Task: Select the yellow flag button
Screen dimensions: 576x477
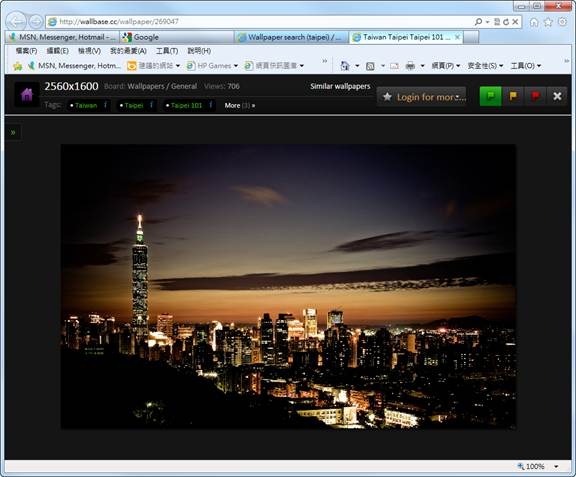Action: (x=513, y=96)
